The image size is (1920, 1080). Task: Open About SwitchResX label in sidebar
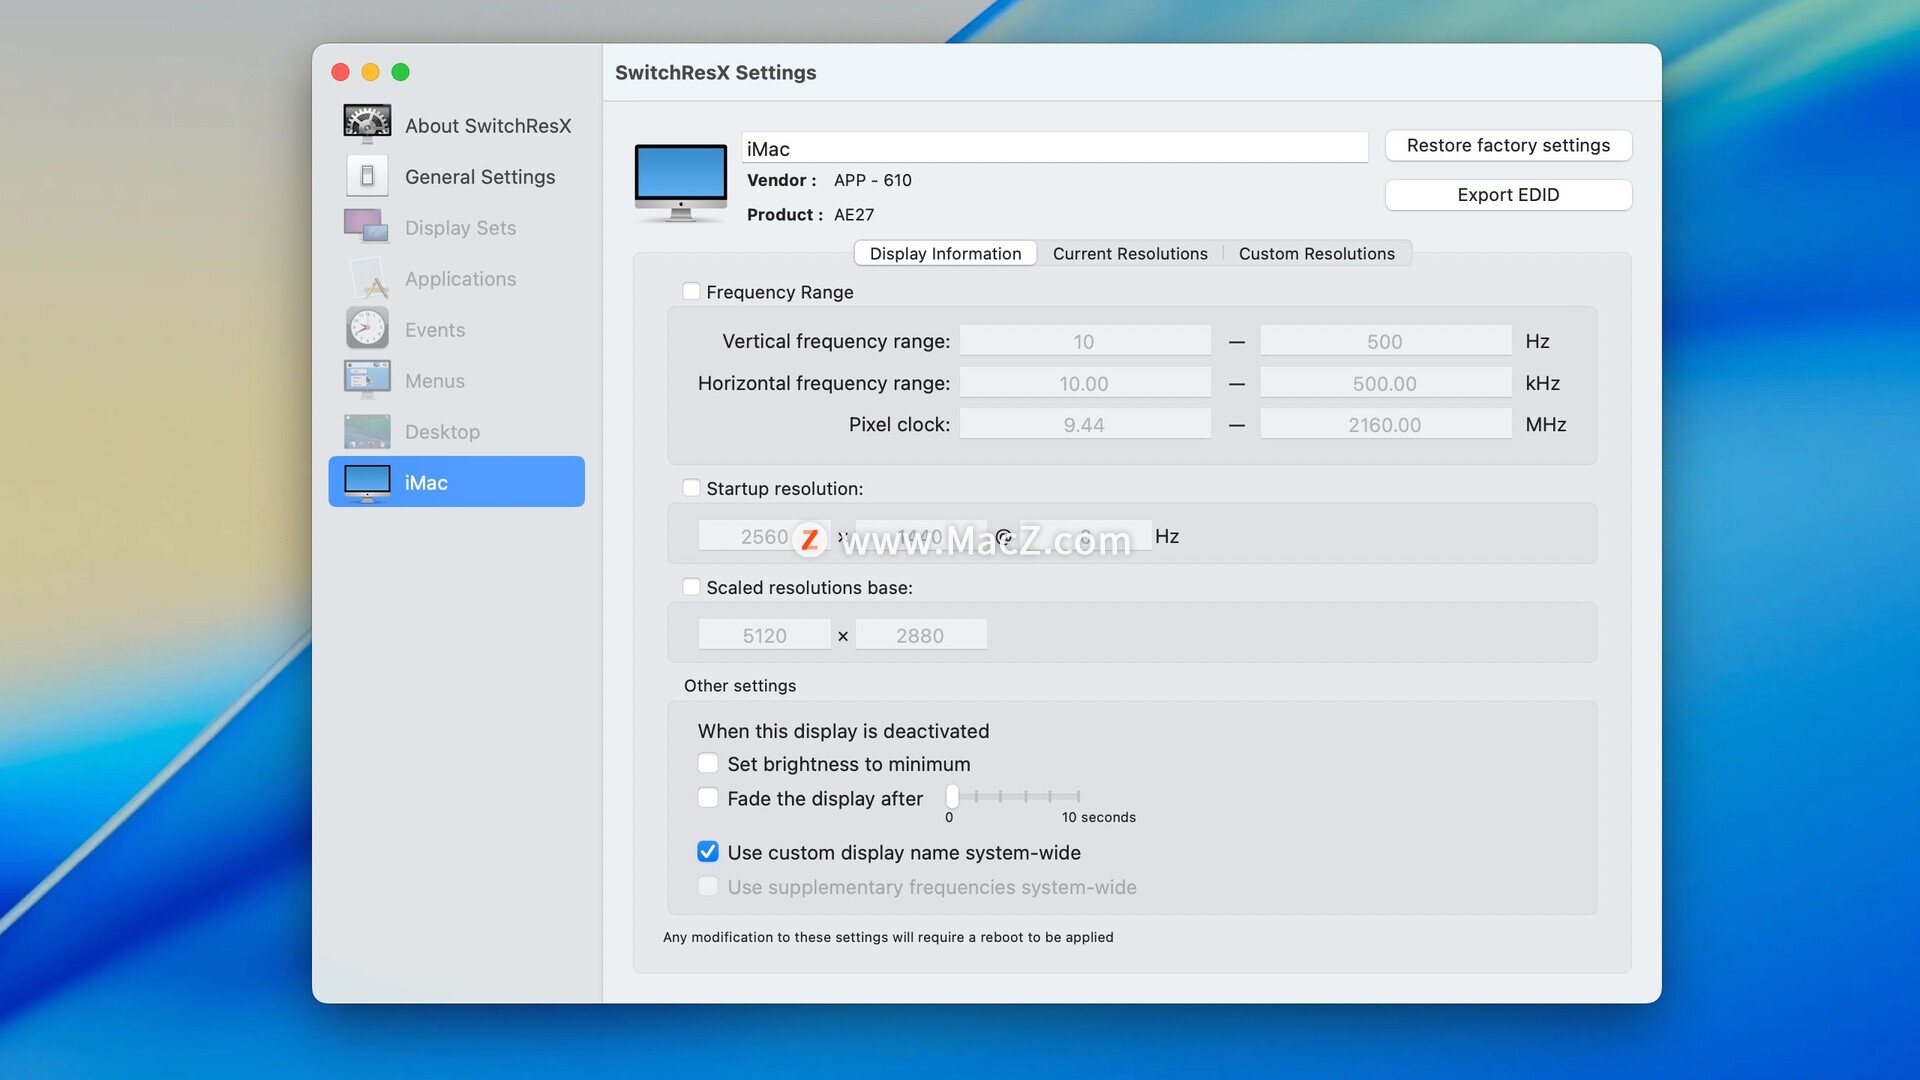488,126
